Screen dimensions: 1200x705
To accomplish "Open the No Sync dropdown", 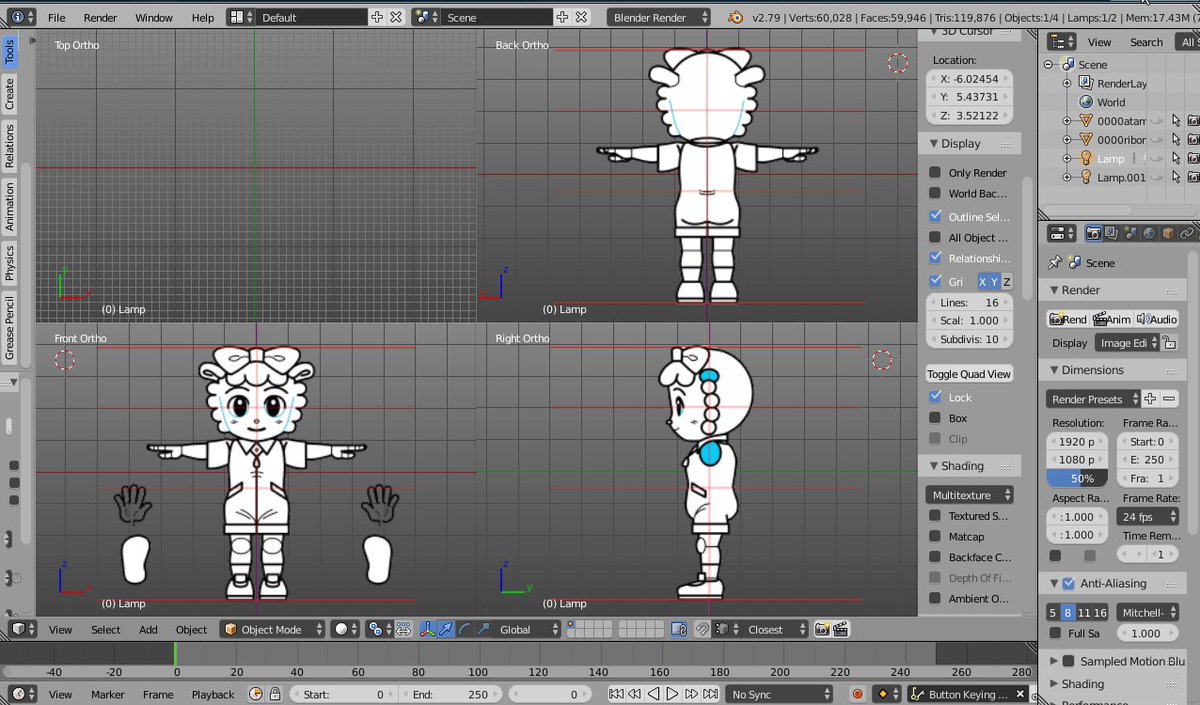I will pyautogui.click(x=781, y=694).
